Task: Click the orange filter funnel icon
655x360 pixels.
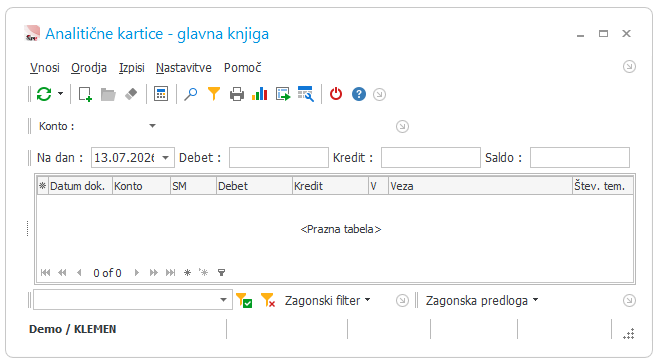Action: (214, 94)
